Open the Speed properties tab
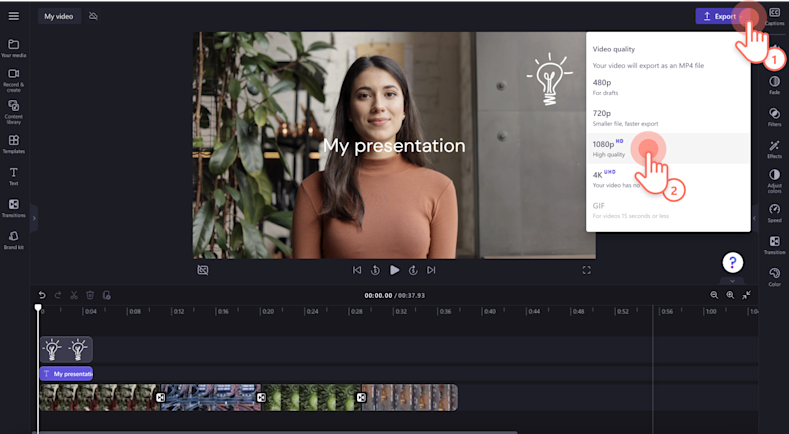The height and width of the screenshot is (434, 789). pyautogui.click(x=774, y=213)
